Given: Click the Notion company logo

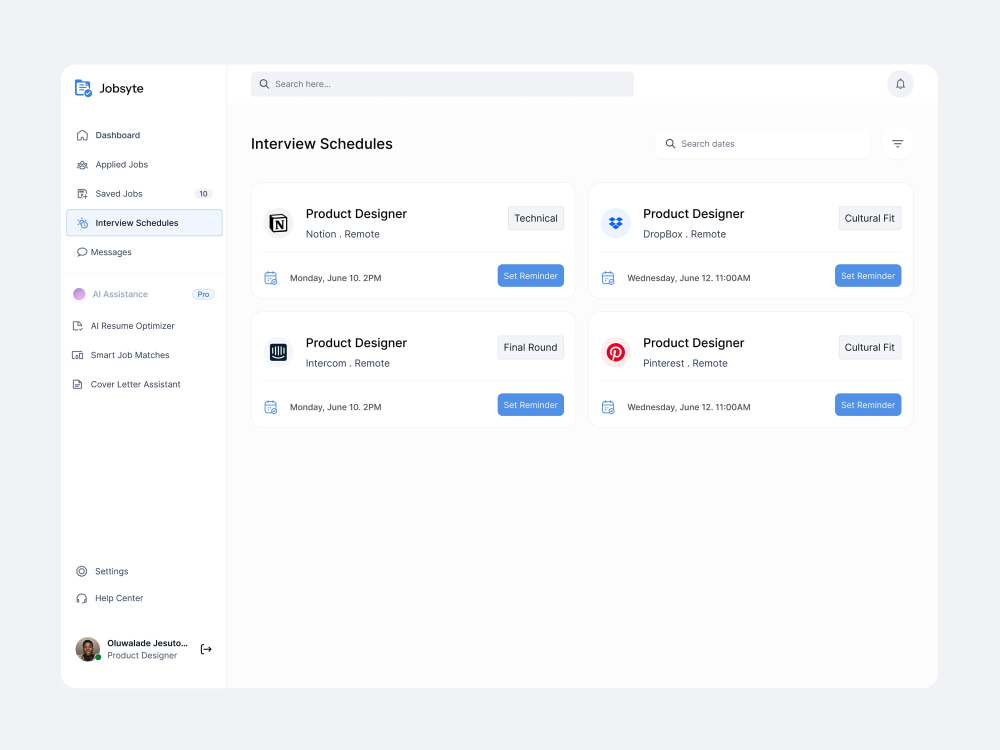Looking at the screenshot, I should click(278, 223).
